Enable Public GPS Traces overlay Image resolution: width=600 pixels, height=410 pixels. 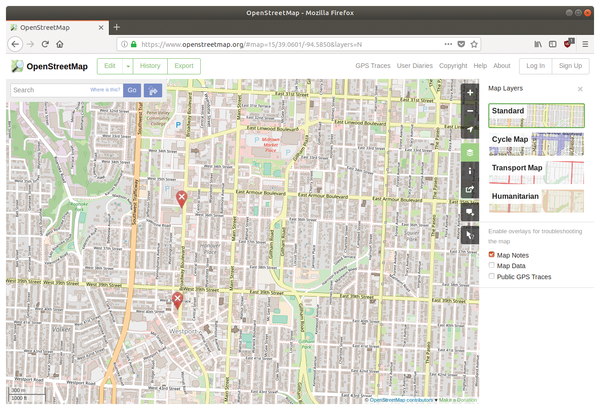(x=492, y=277)
